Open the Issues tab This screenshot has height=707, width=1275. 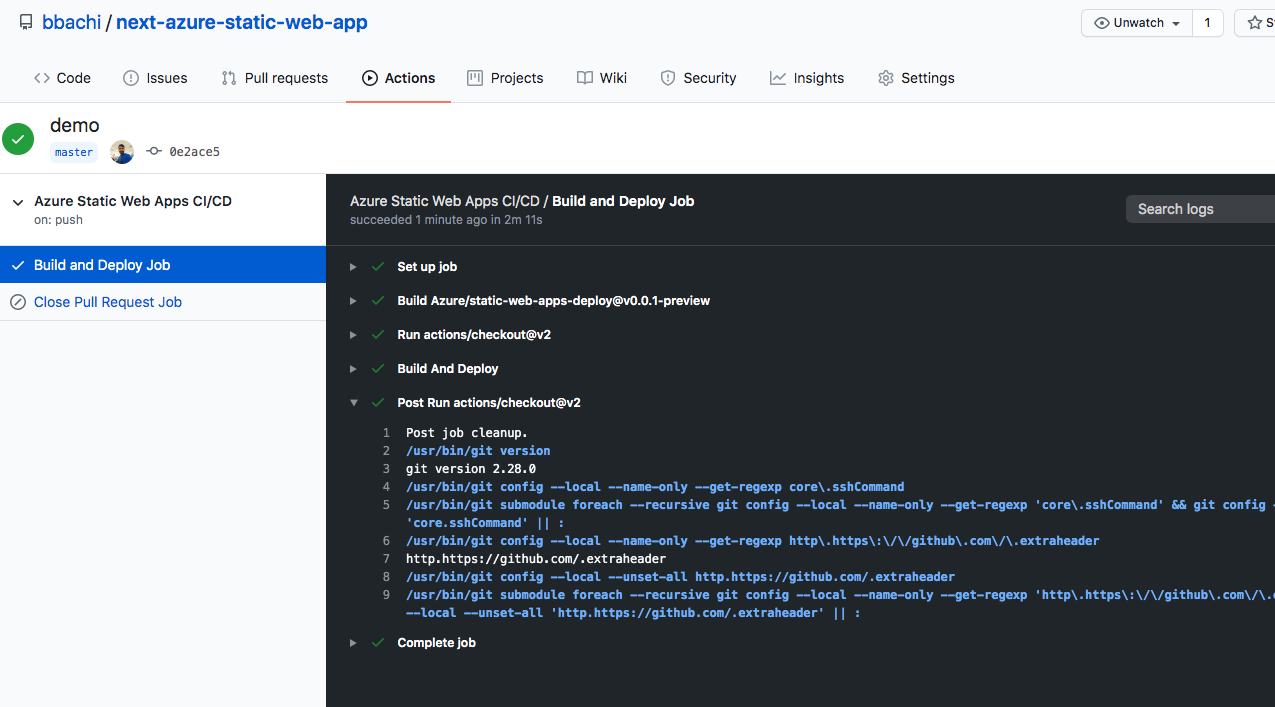point(155,78)
